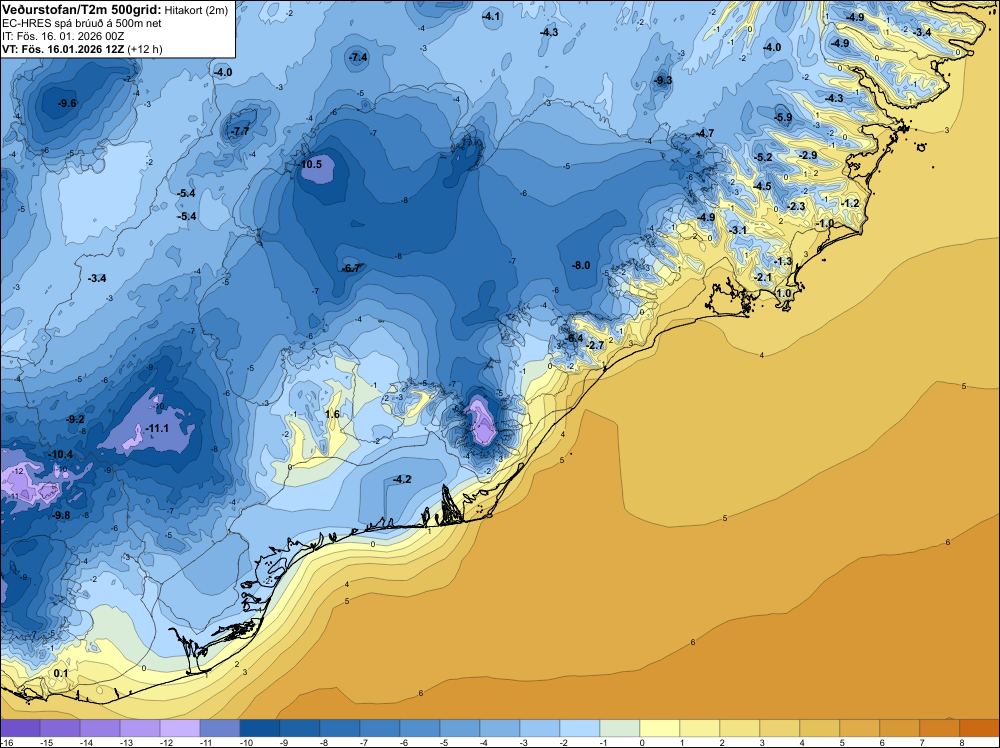Screen dimensions: 1000x748
Task: Select the -4.7 temperature value
Action: coord(705,133)
